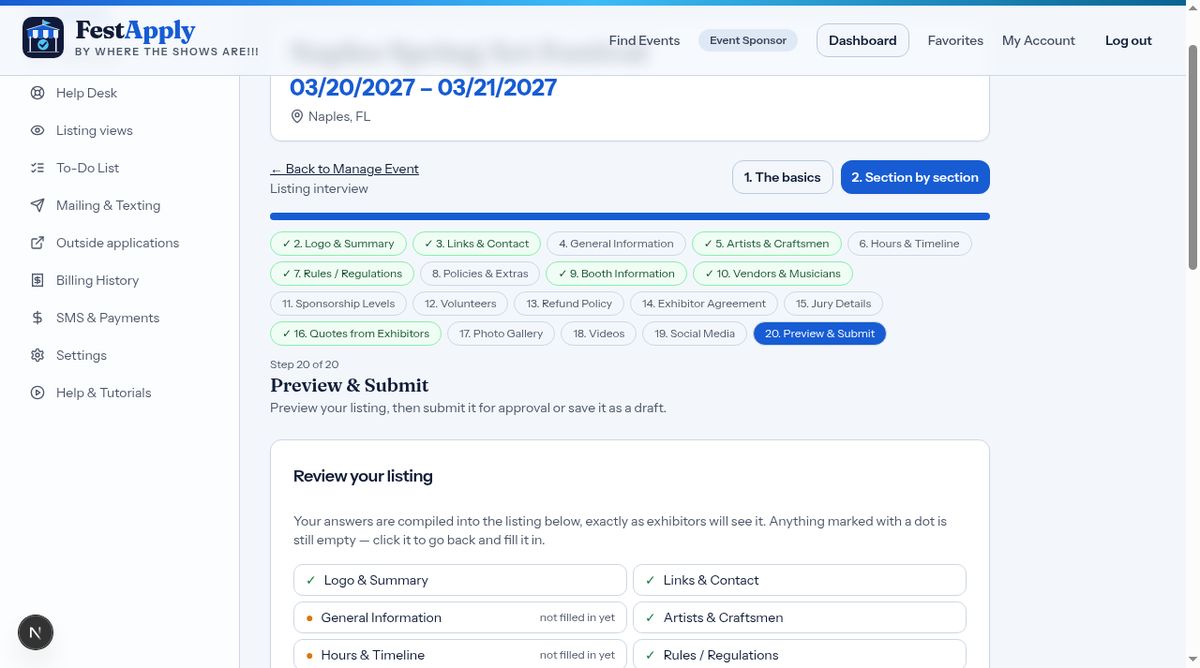Jump to step 15 Jury Details
The image size is (1200, 668).
click(x=833, y=304)
